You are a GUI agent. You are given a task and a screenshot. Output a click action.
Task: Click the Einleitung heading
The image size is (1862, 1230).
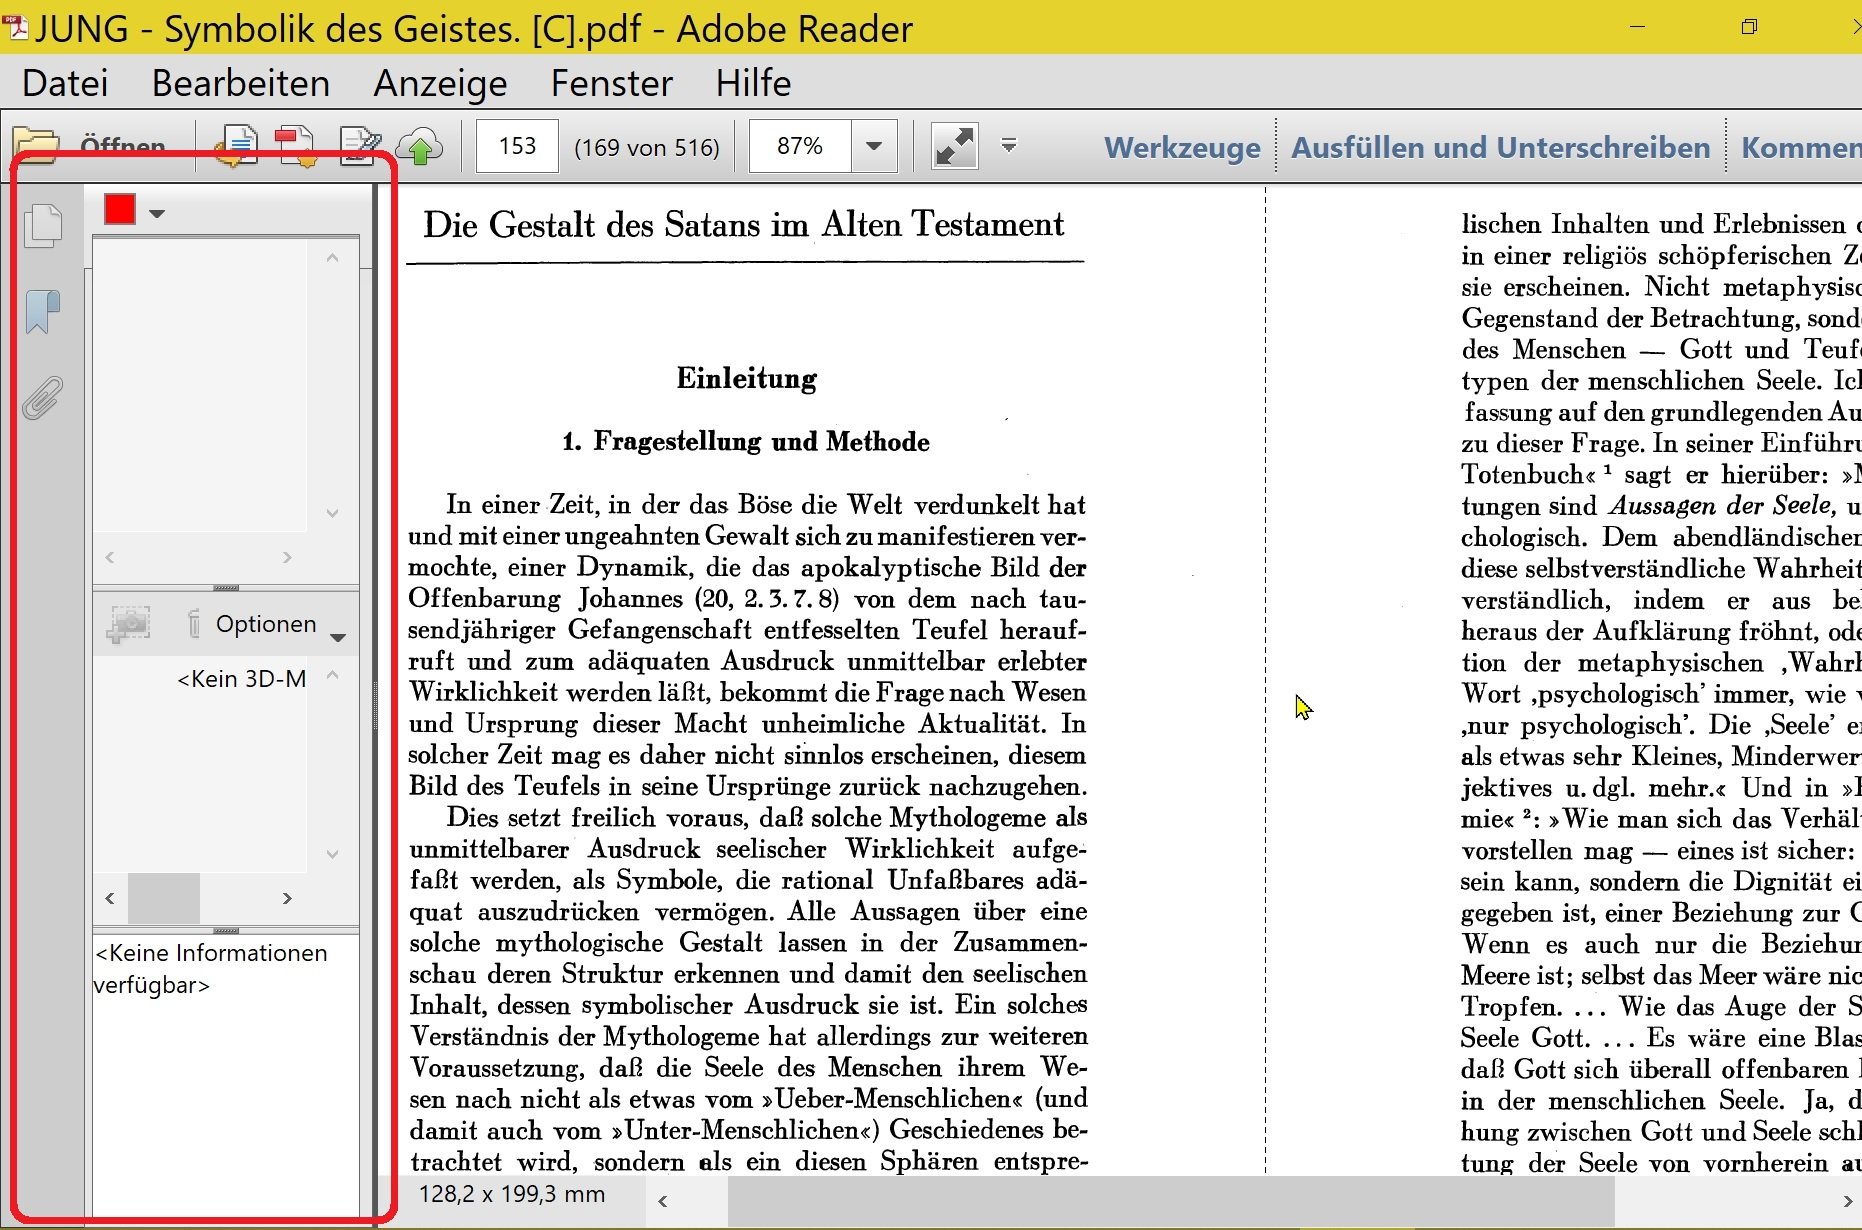(x=747, y=378)
